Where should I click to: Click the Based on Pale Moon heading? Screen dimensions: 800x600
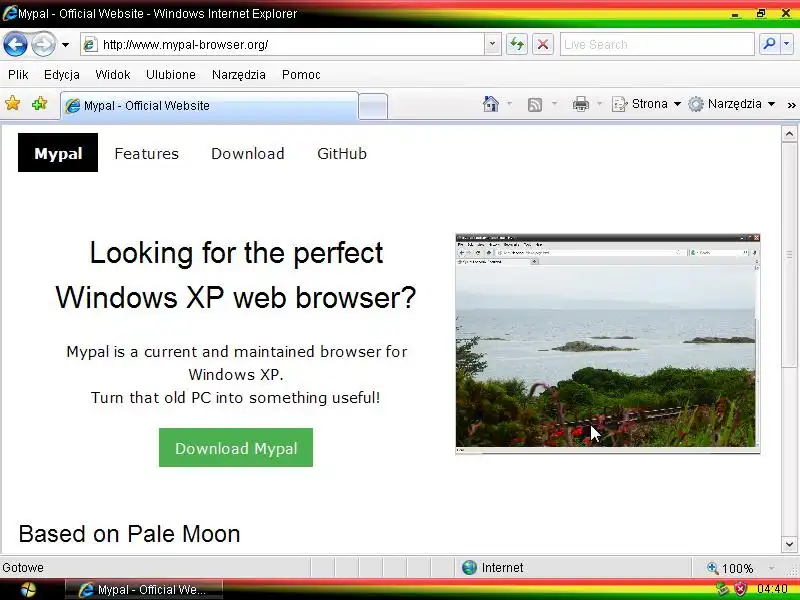pos(129,534)
